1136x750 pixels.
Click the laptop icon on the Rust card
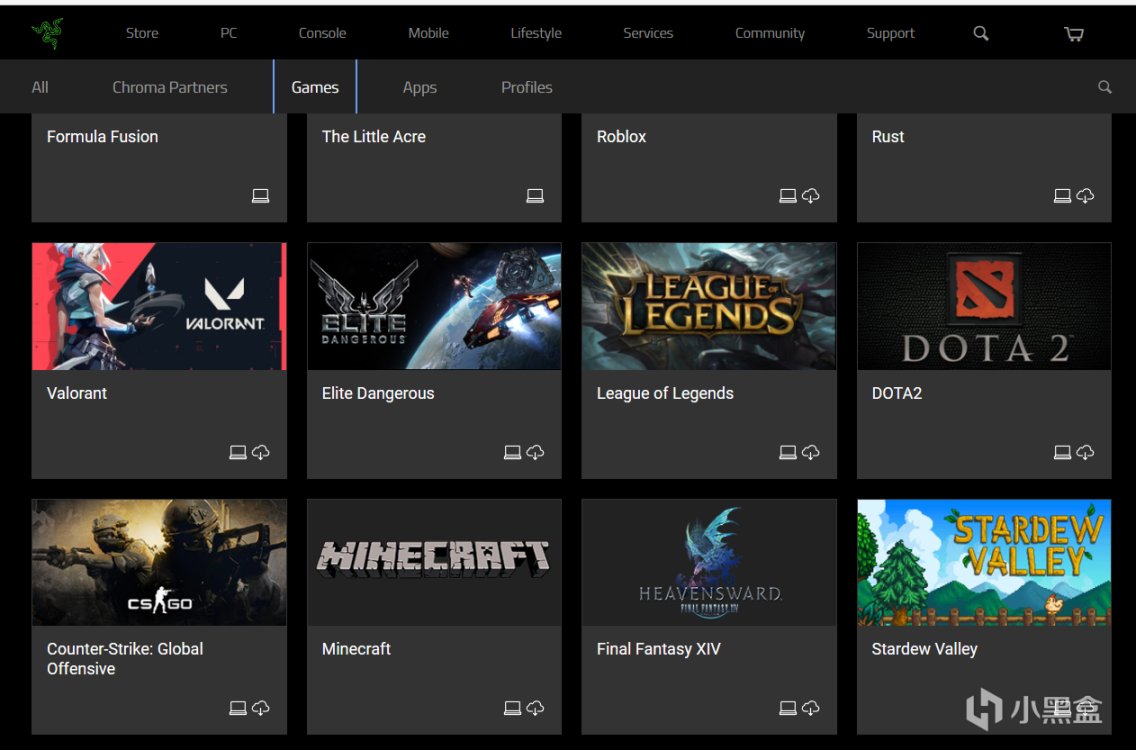click(x=1062, y=196)
